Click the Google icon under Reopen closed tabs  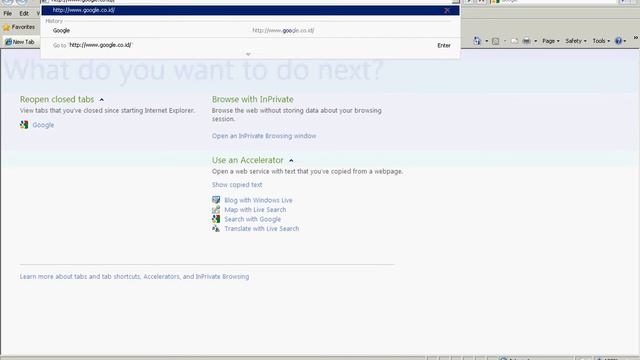coord(24,125)
